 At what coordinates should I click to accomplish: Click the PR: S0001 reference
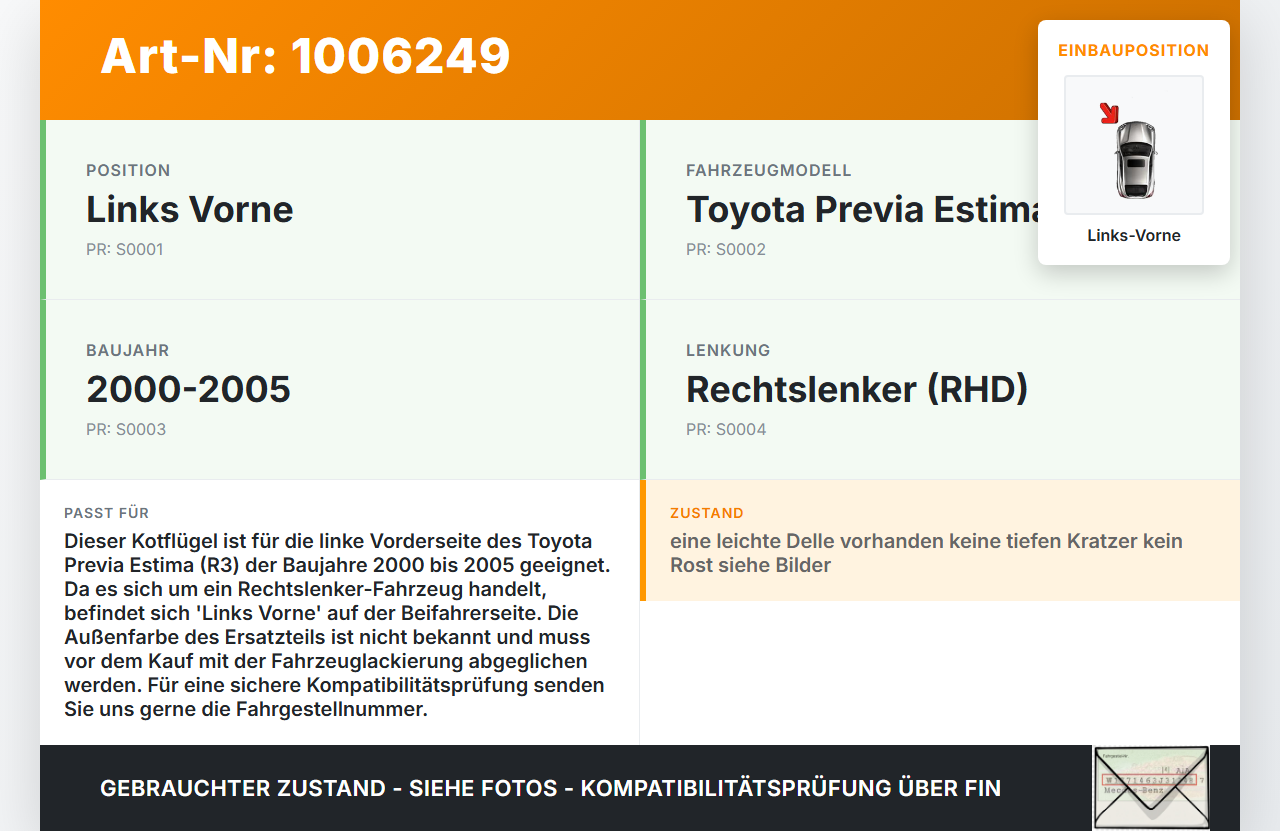124,249
